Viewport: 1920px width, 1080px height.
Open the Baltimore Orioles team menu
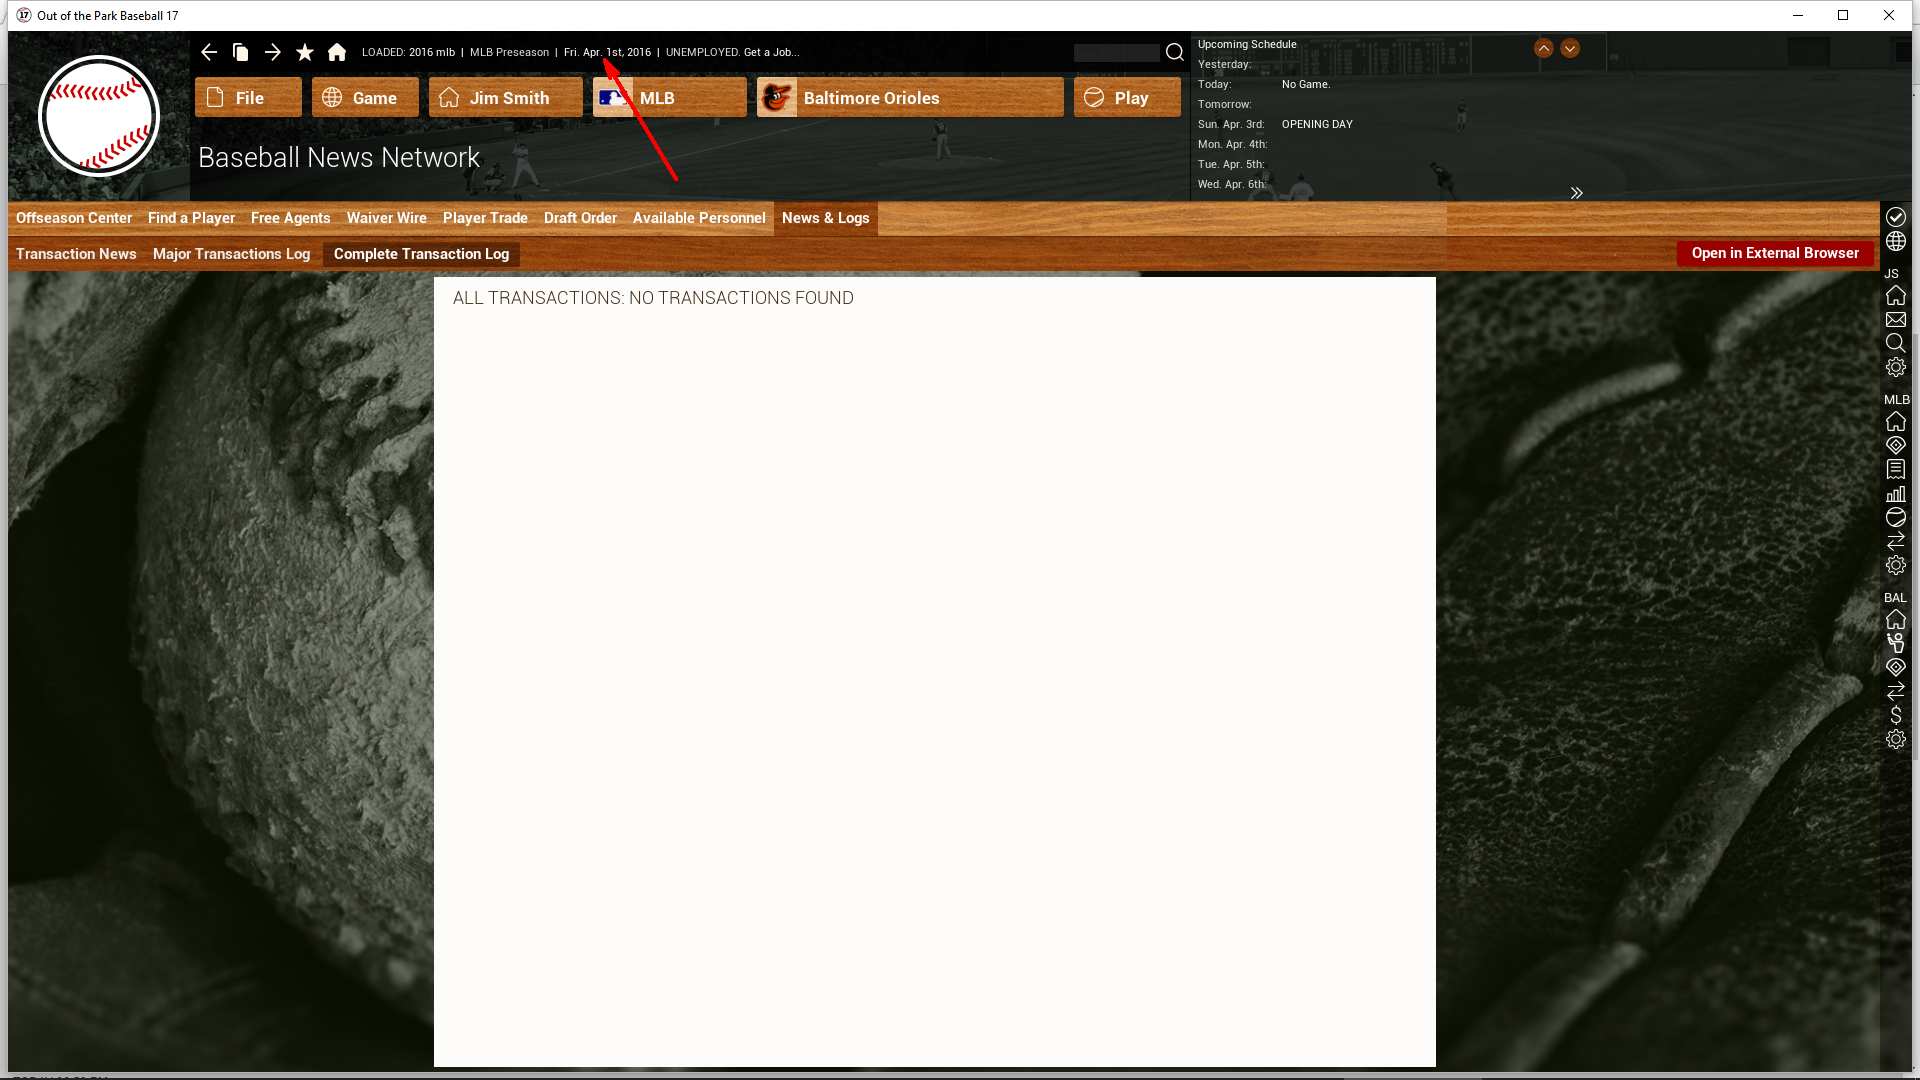coord(909,98)
